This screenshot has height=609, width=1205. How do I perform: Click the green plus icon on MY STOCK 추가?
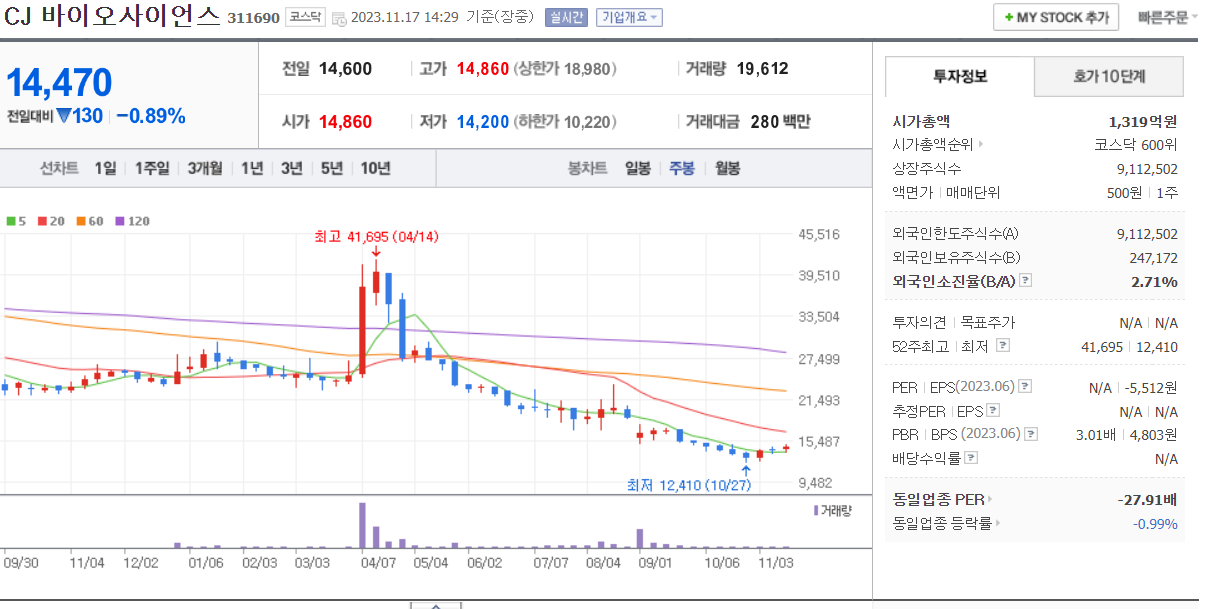pyautogui.click(x=1009, y=18)
